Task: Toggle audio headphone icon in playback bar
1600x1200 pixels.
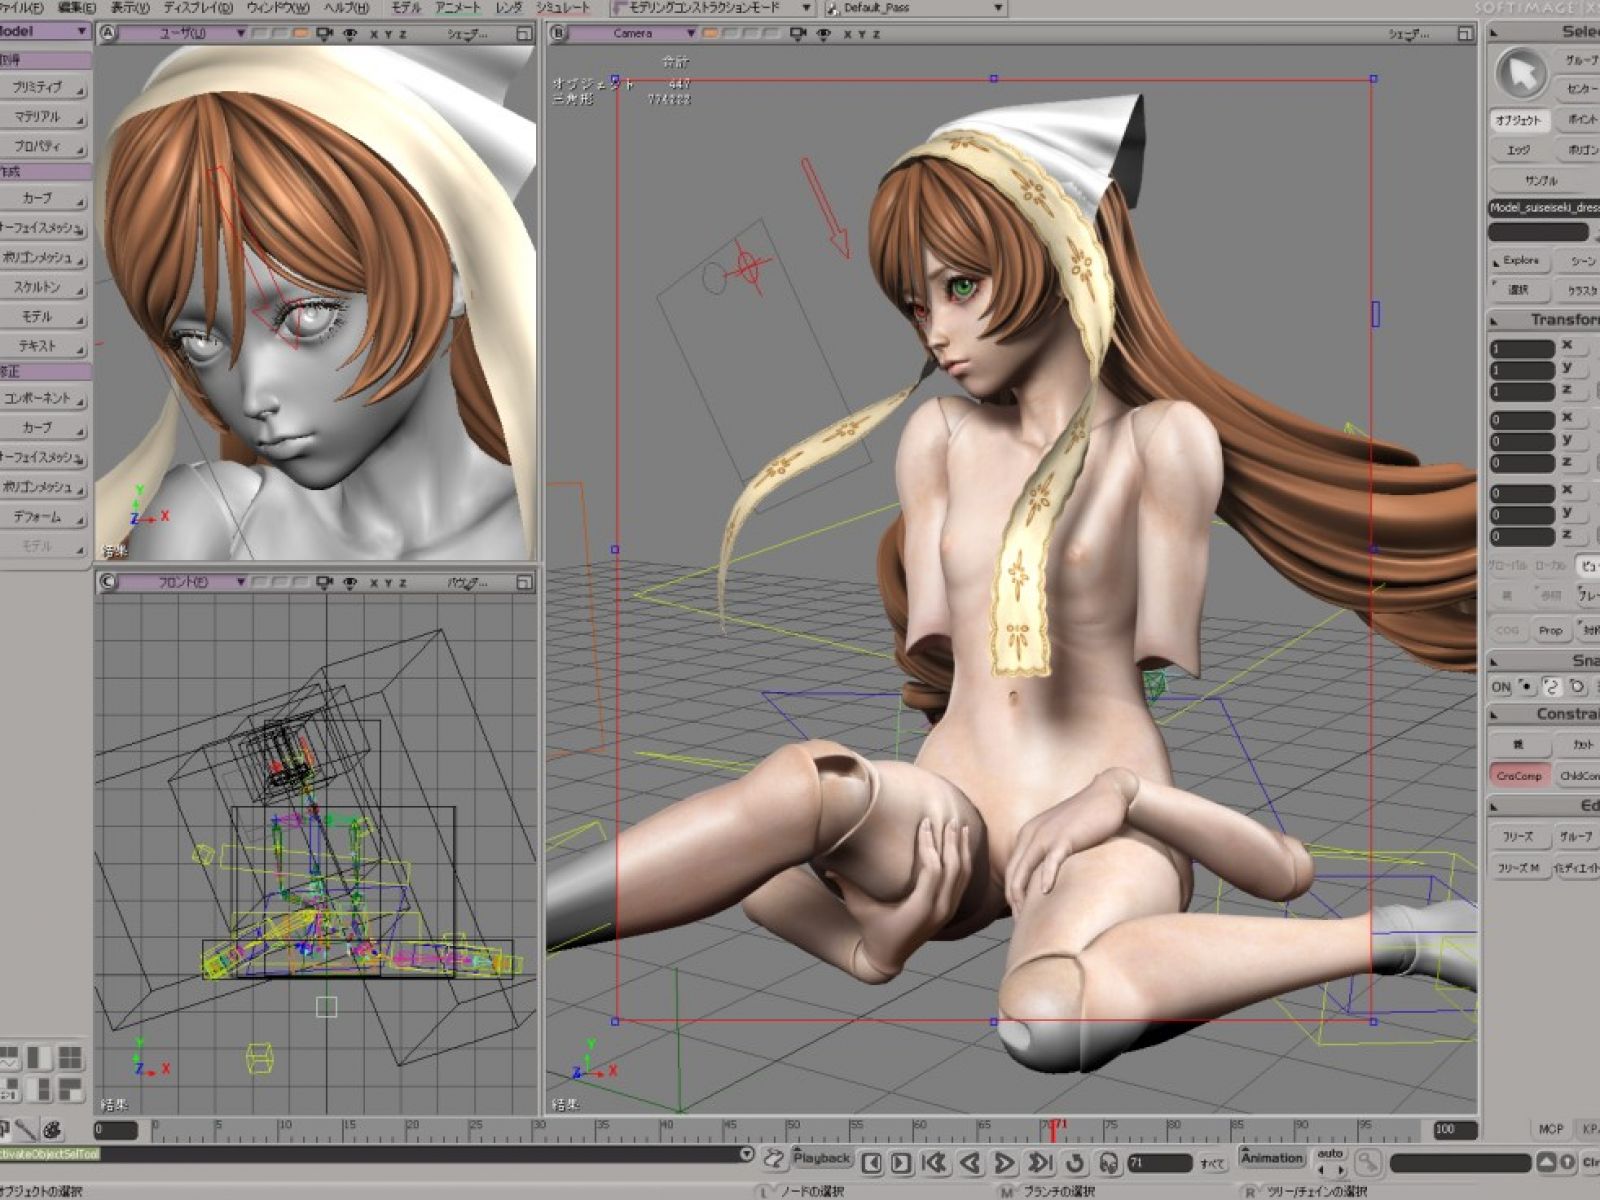Action: click(1108, 1162)
